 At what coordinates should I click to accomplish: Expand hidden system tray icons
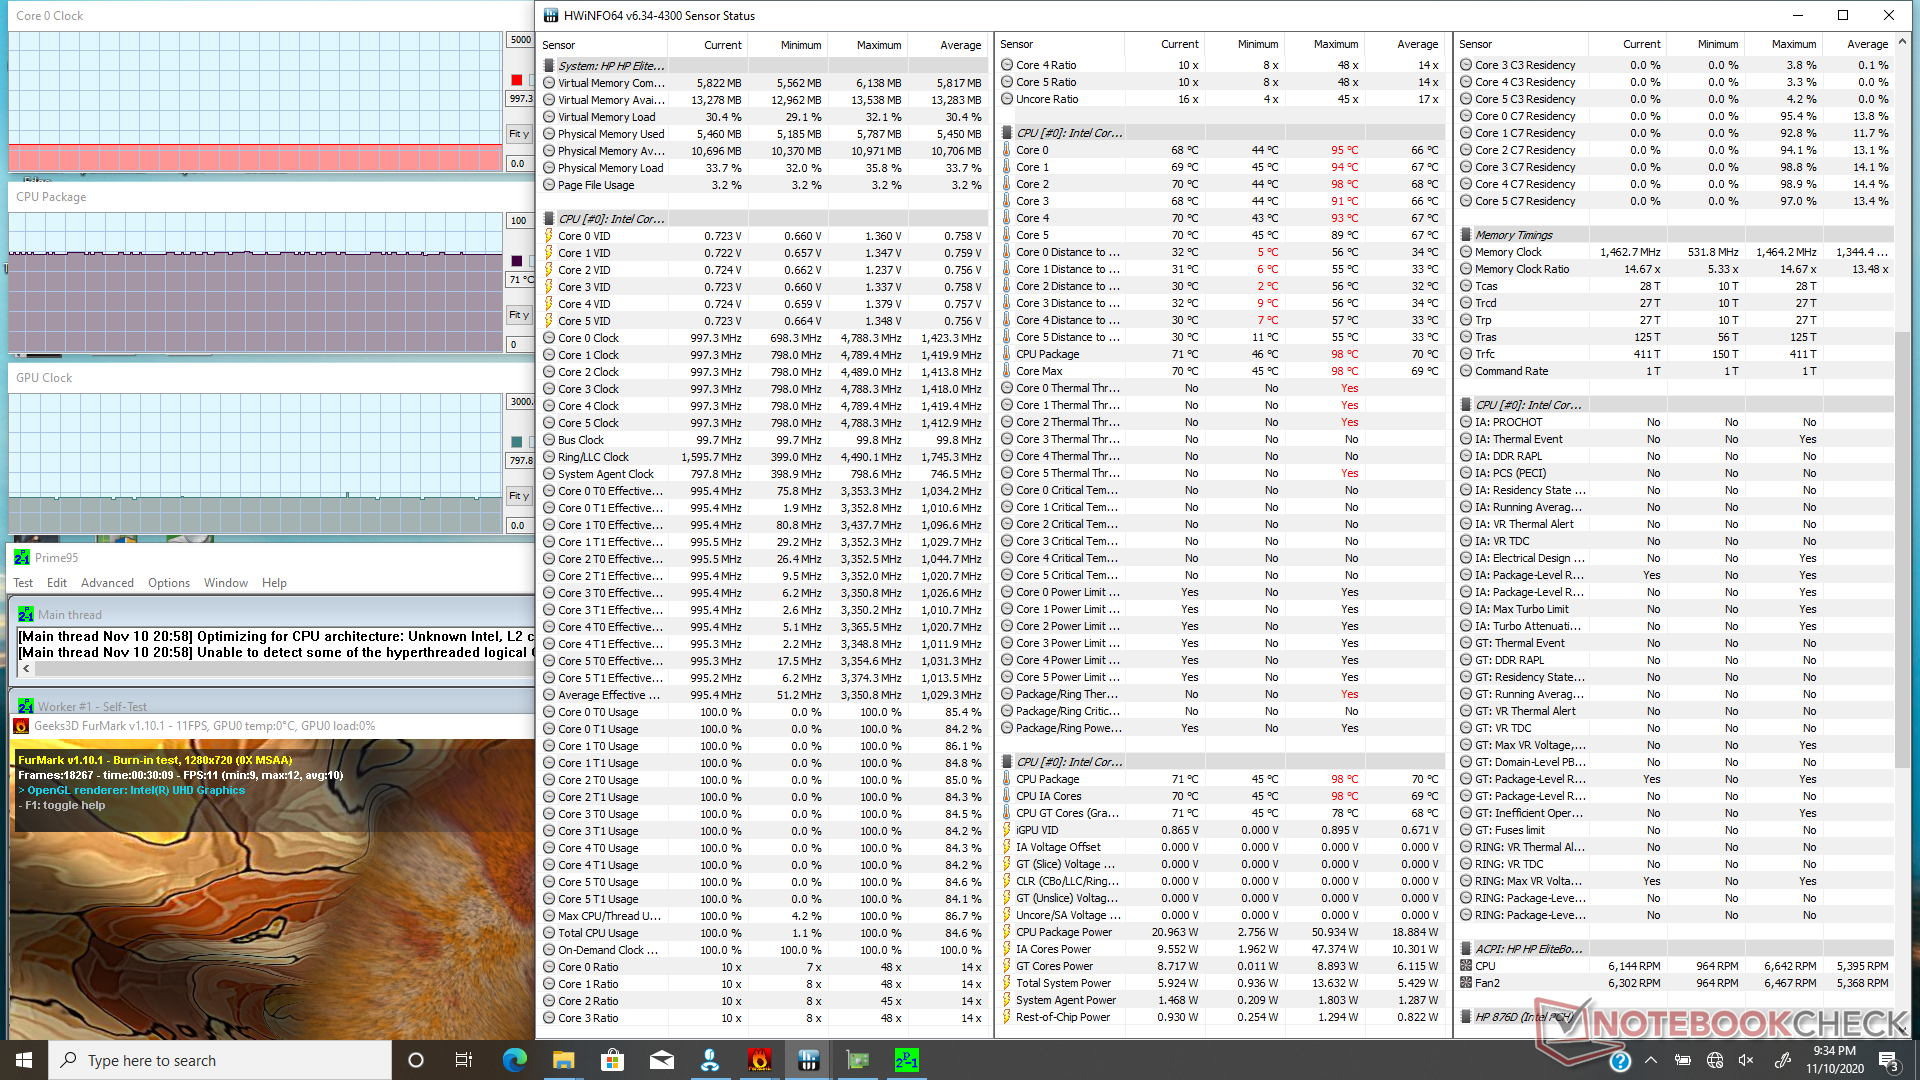1650,1060
